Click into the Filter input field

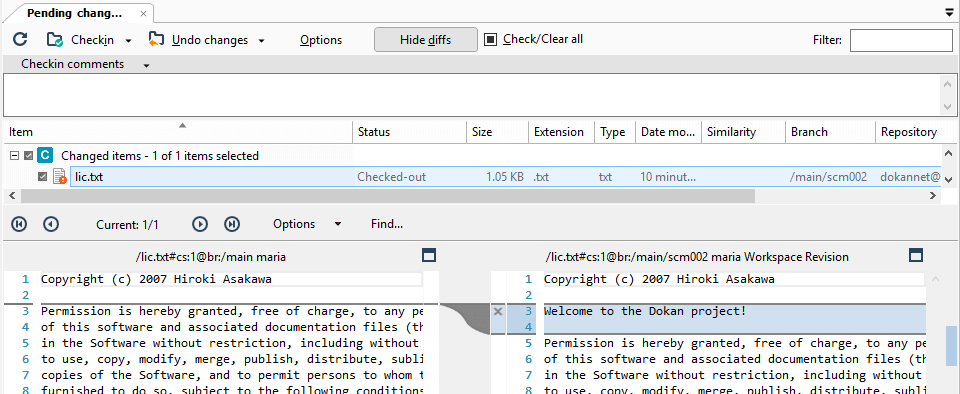point(901,40)
